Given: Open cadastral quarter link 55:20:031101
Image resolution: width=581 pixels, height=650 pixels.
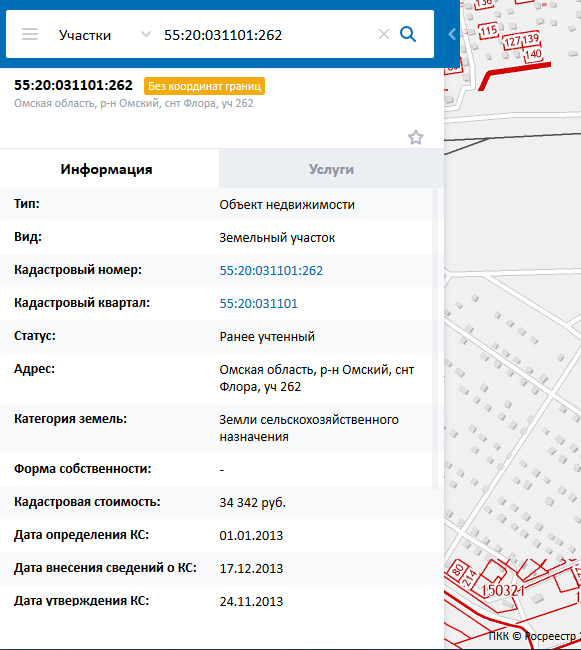Looking at the screenshot, I should pyautogui.click(x=259, y=303).
